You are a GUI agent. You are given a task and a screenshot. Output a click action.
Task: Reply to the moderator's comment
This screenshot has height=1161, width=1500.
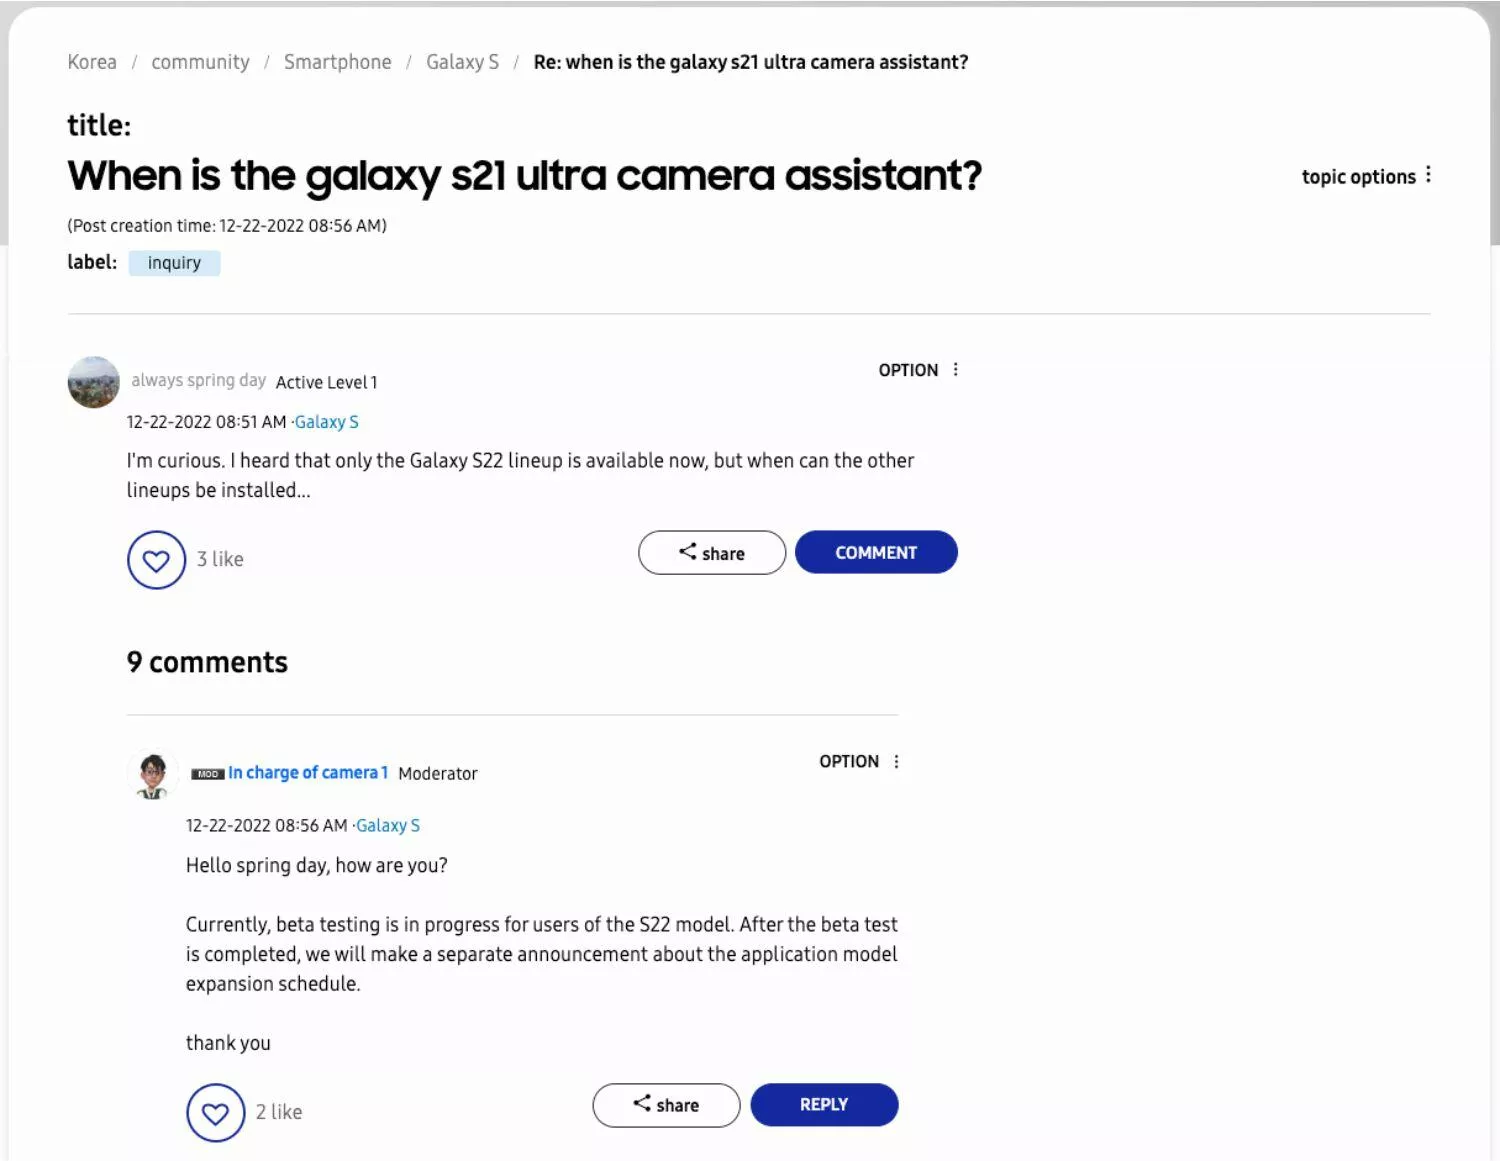[x=824, y=1105]
